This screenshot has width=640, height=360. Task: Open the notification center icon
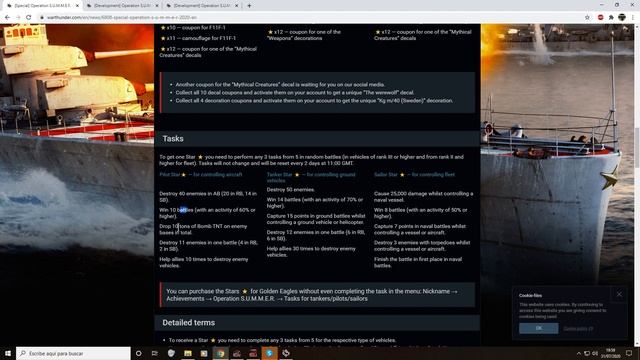(629, 353)
